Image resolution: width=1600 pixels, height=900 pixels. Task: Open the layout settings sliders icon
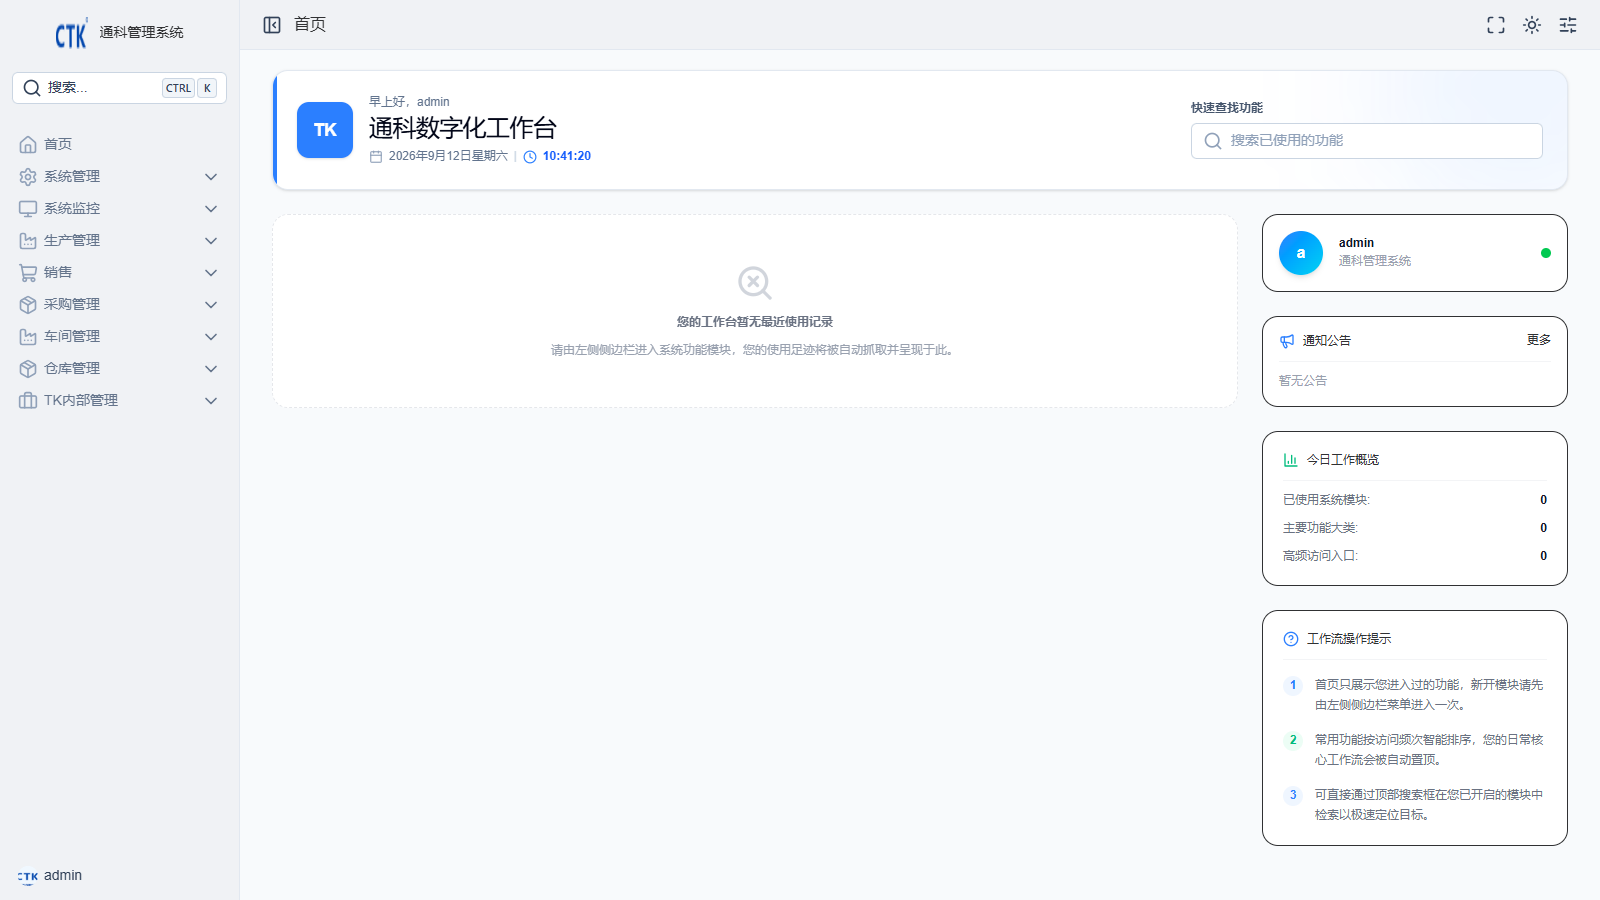coord(1568,25)
